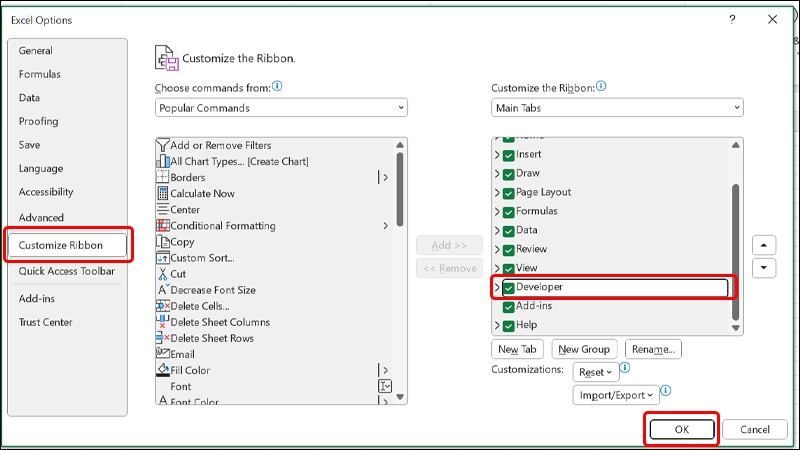Image resolution: width=800 pixels, height=450 pixels.
Task: Toggle the Data tab checkbox
Action: click(x=509, y=231)
